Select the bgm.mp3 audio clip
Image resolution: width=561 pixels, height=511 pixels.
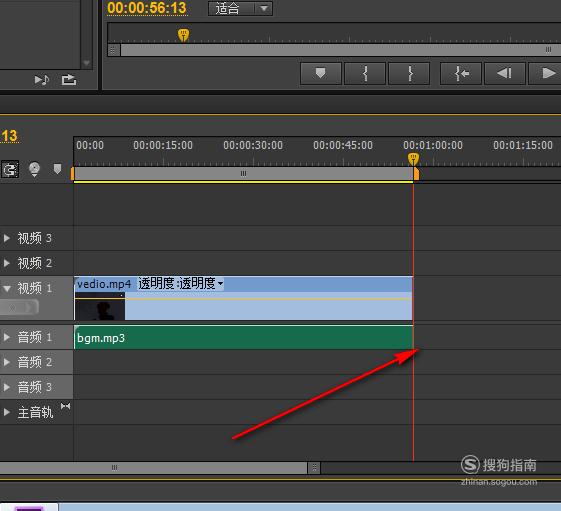click(243, 337)
